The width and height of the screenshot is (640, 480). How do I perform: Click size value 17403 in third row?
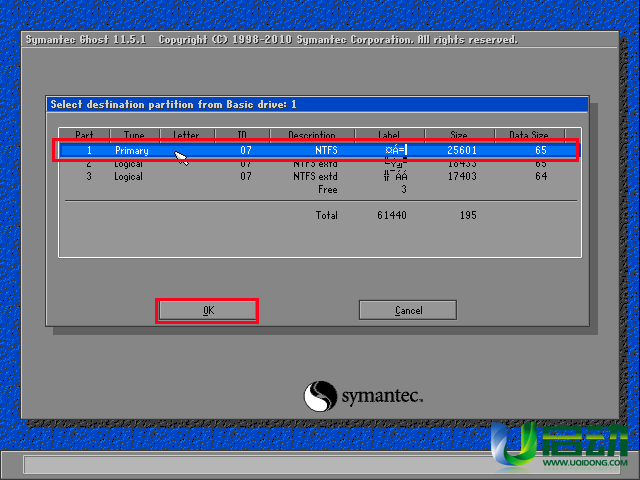462,176
